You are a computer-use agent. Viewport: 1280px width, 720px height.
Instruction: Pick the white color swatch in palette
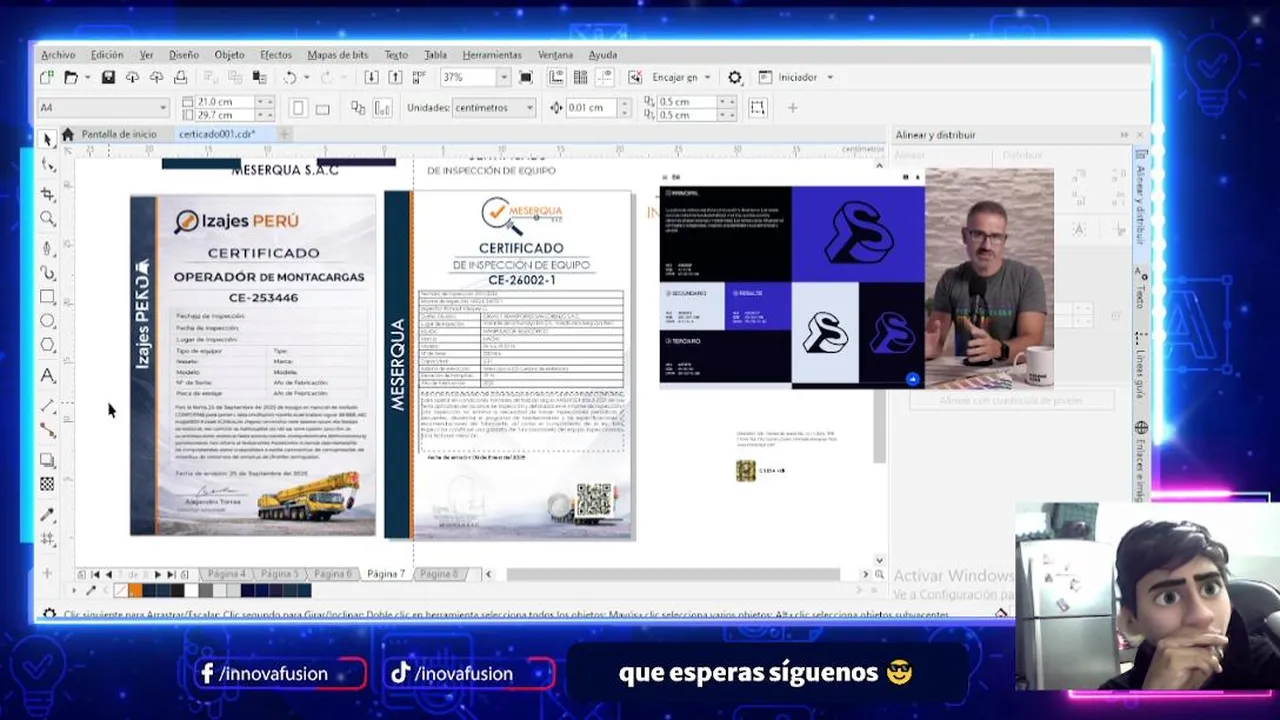(x=191, y=591)
